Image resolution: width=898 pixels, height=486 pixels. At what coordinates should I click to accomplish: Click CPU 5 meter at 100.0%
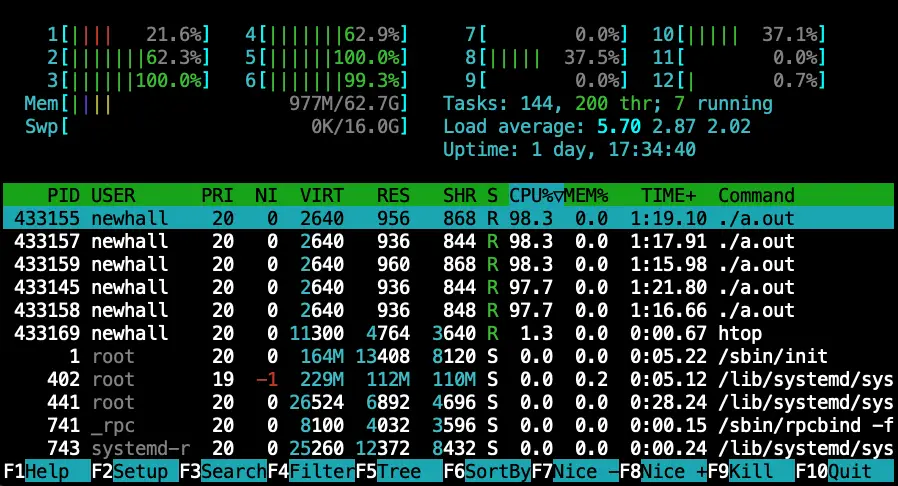pos(326,57)
